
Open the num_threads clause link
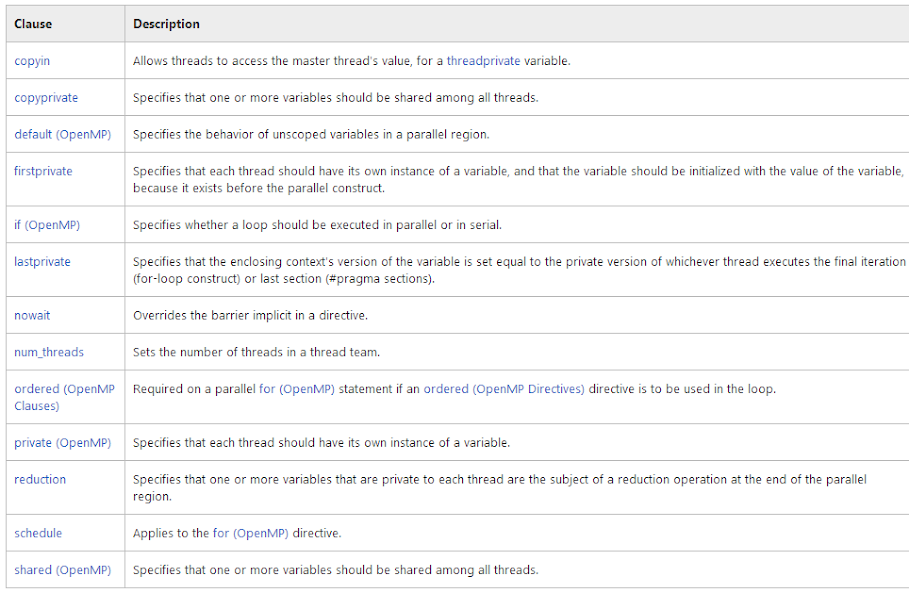[49, 352]
